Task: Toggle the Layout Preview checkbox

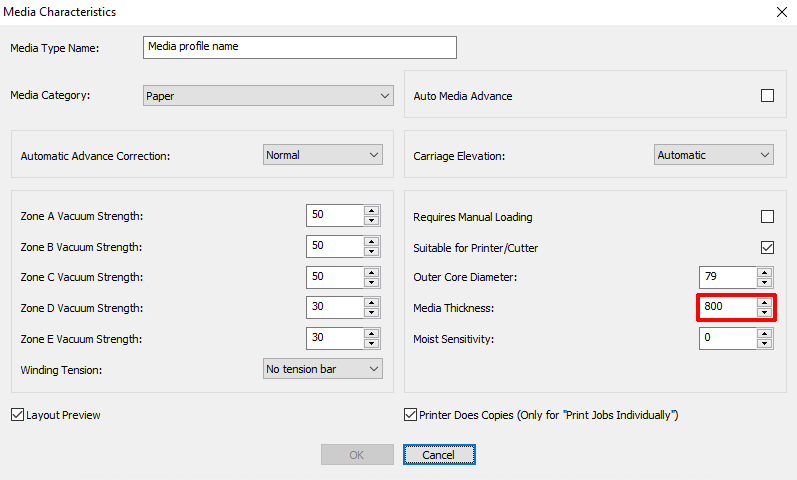Action: pyautogui.click(x=17, y=415)
